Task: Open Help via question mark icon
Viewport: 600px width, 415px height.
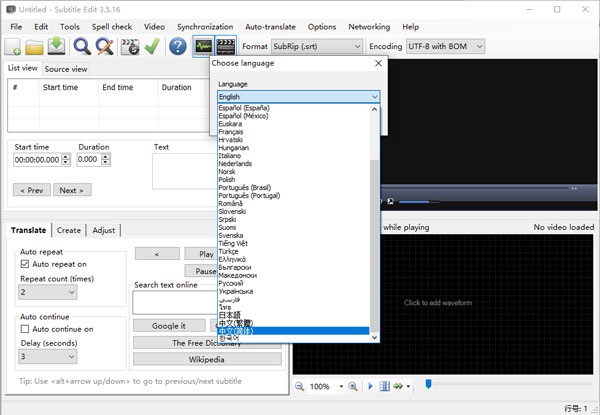Action: pos(177,46)
